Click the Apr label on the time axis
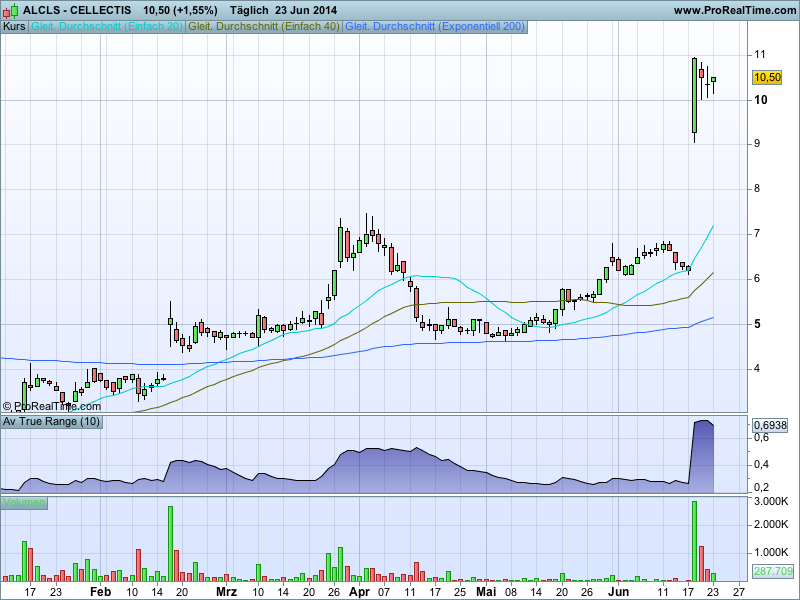 tap(358, 591)
